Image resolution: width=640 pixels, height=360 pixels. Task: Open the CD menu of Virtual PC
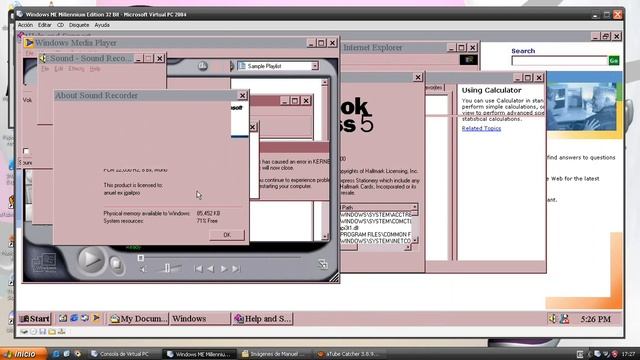point(60,25)
